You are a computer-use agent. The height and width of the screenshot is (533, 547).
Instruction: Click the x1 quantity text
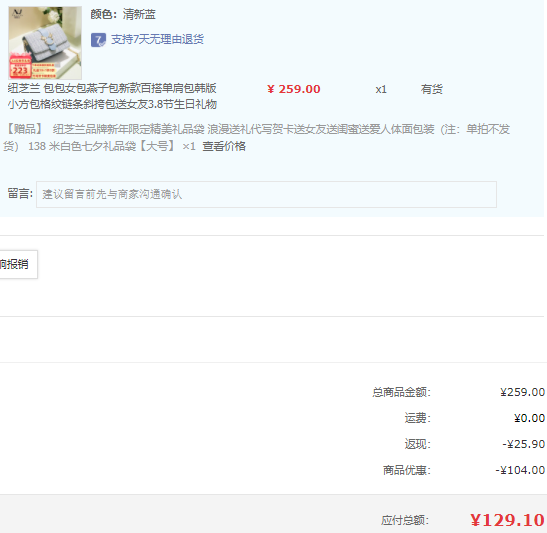click(381, 90)
